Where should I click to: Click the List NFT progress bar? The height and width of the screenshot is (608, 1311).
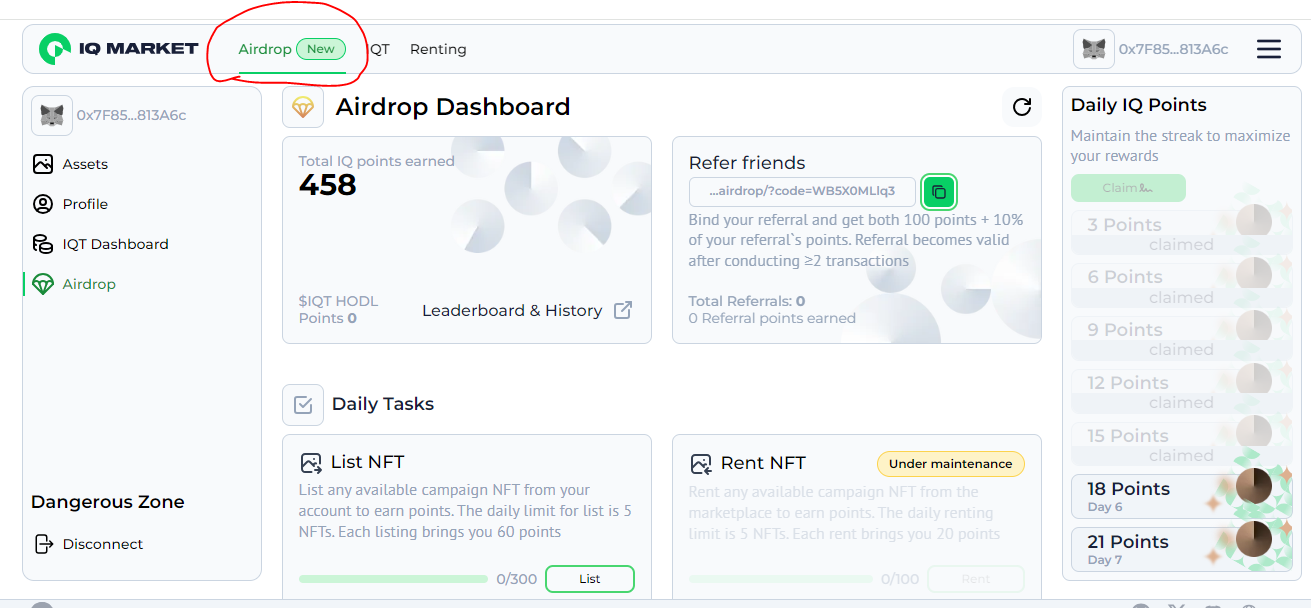(x=393, y=579)
